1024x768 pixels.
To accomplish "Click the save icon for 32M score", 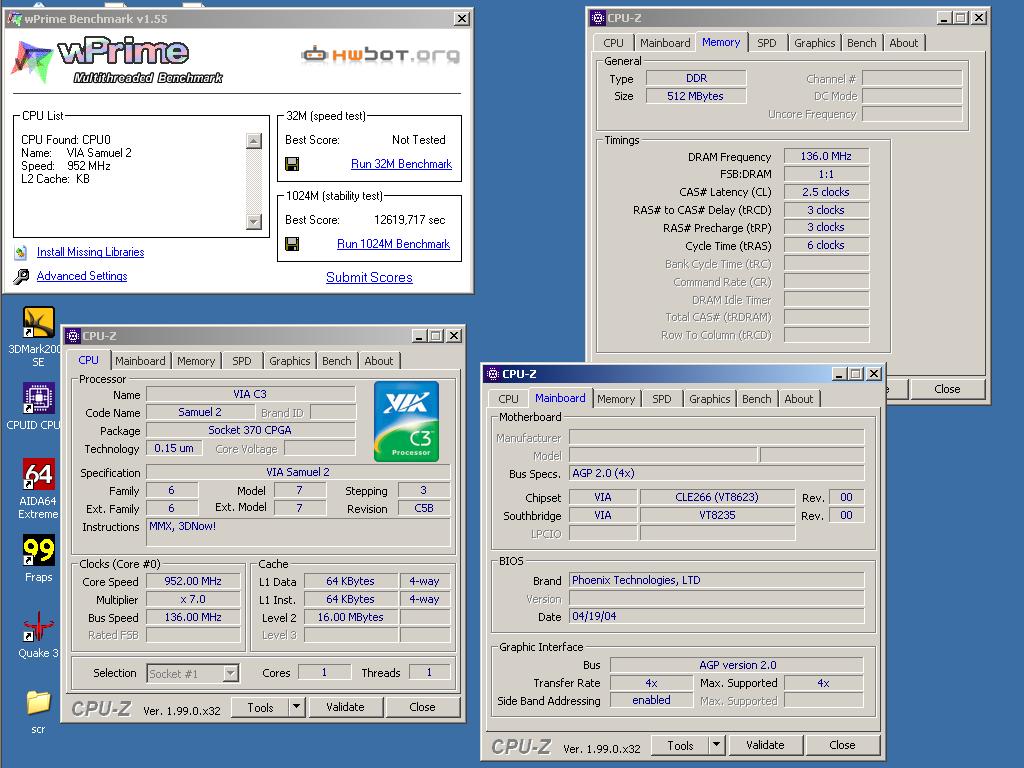I will [x=292, y=164].
